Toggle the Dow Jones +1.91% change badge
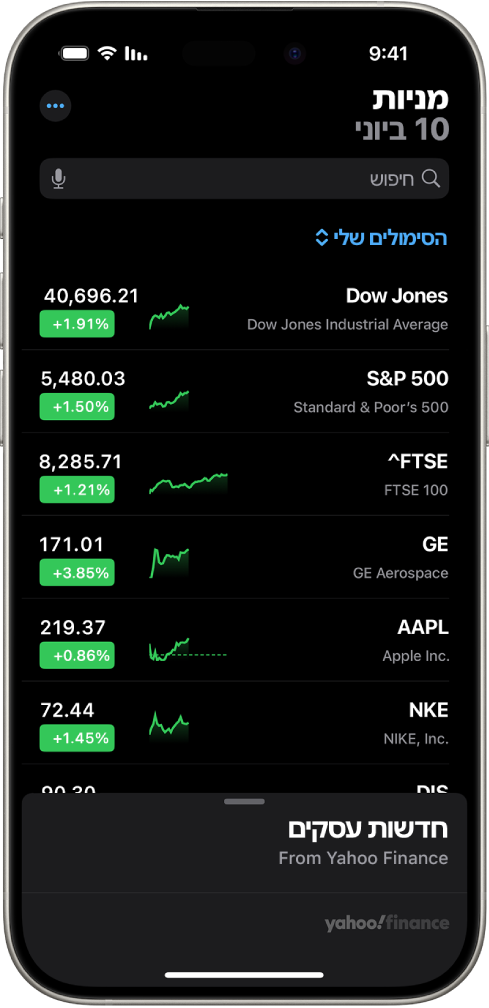 (77, 324)
